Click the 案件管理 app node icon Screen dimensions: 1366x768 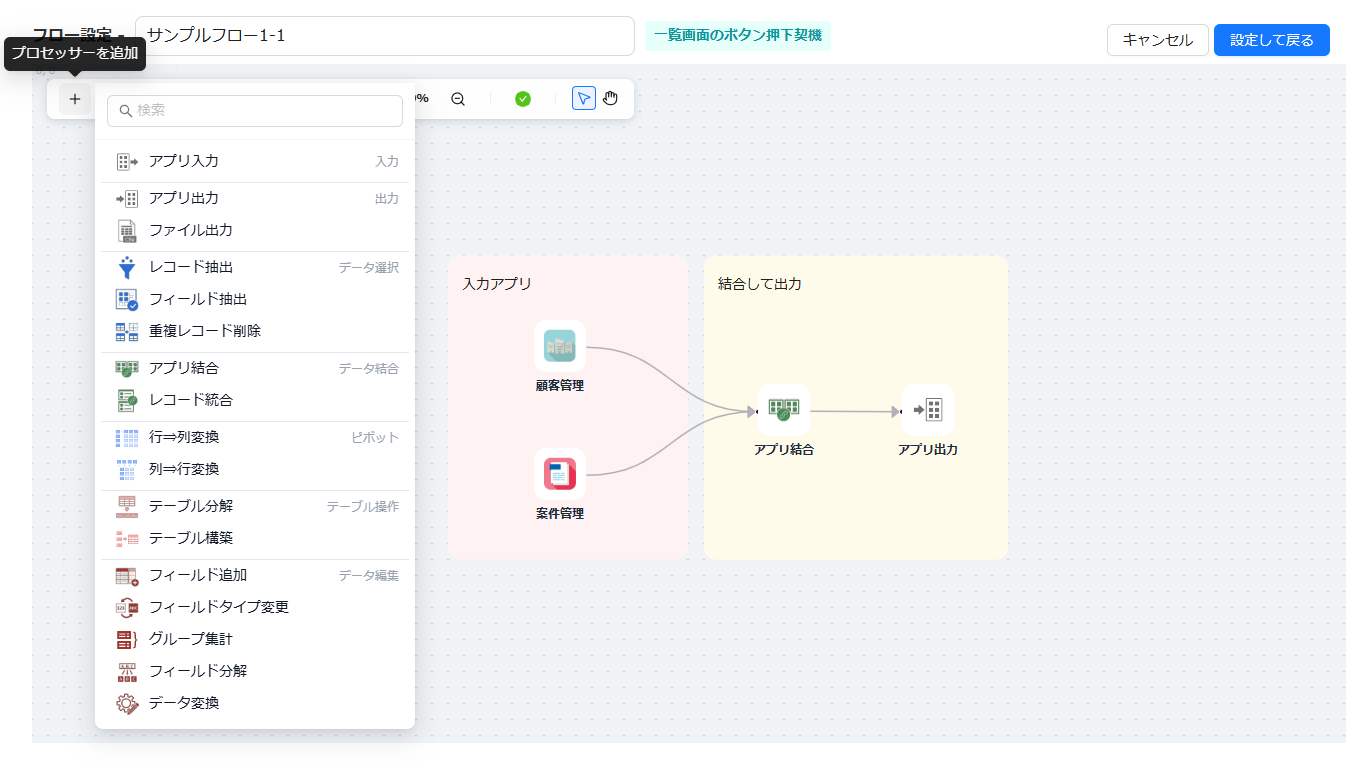[560, 474]
